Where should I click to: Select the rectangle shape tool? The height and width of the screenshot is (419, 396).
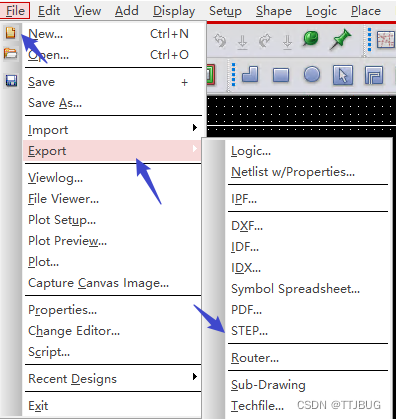click(x=281, y=75)
